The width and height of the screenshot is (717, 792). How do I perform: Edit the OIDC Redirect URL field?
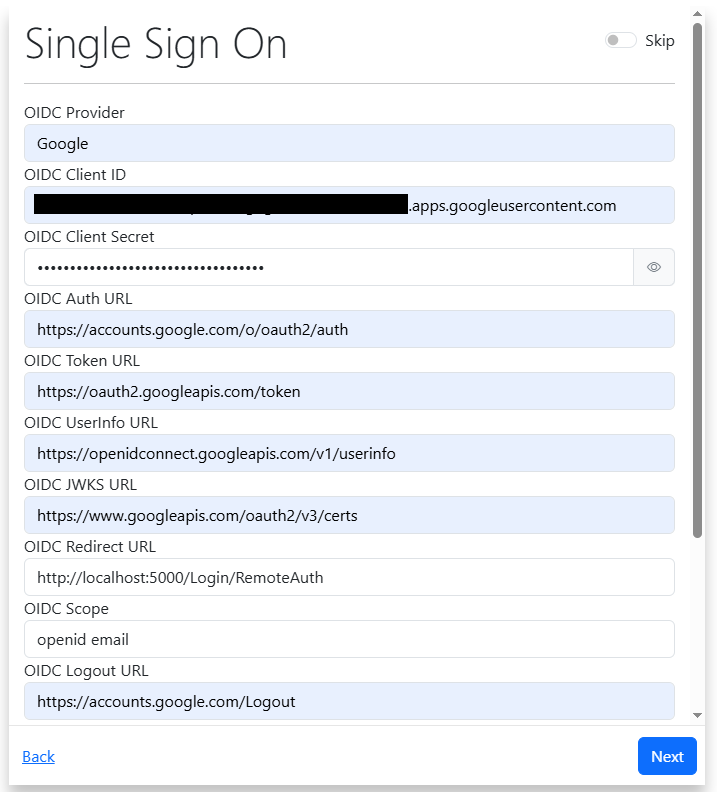pyautogui.click(x=349, y=577)
